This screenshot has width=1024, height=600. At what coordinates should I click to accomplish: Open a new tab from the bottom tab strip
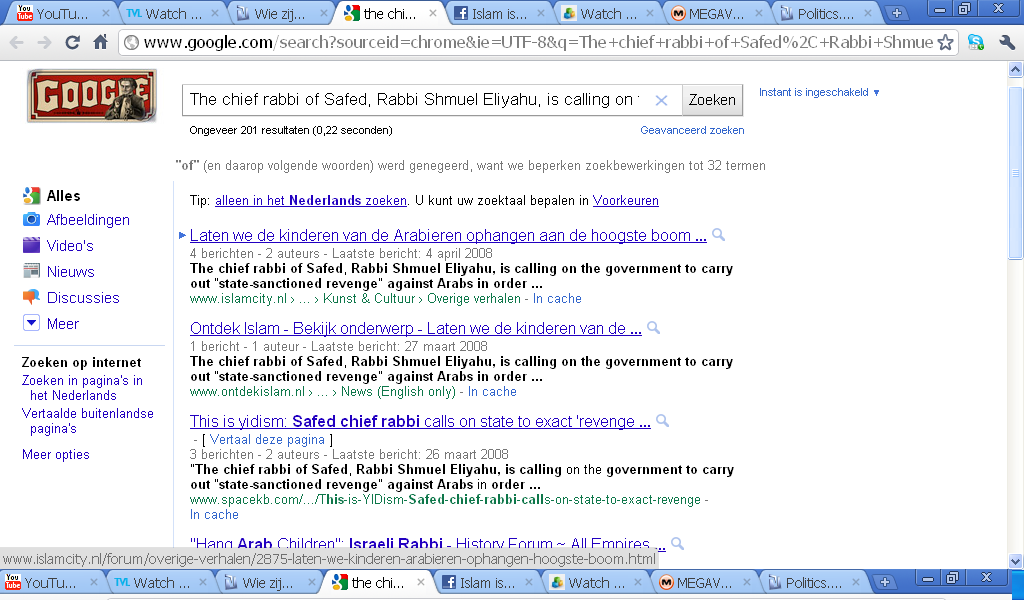[x=884, y=582]
